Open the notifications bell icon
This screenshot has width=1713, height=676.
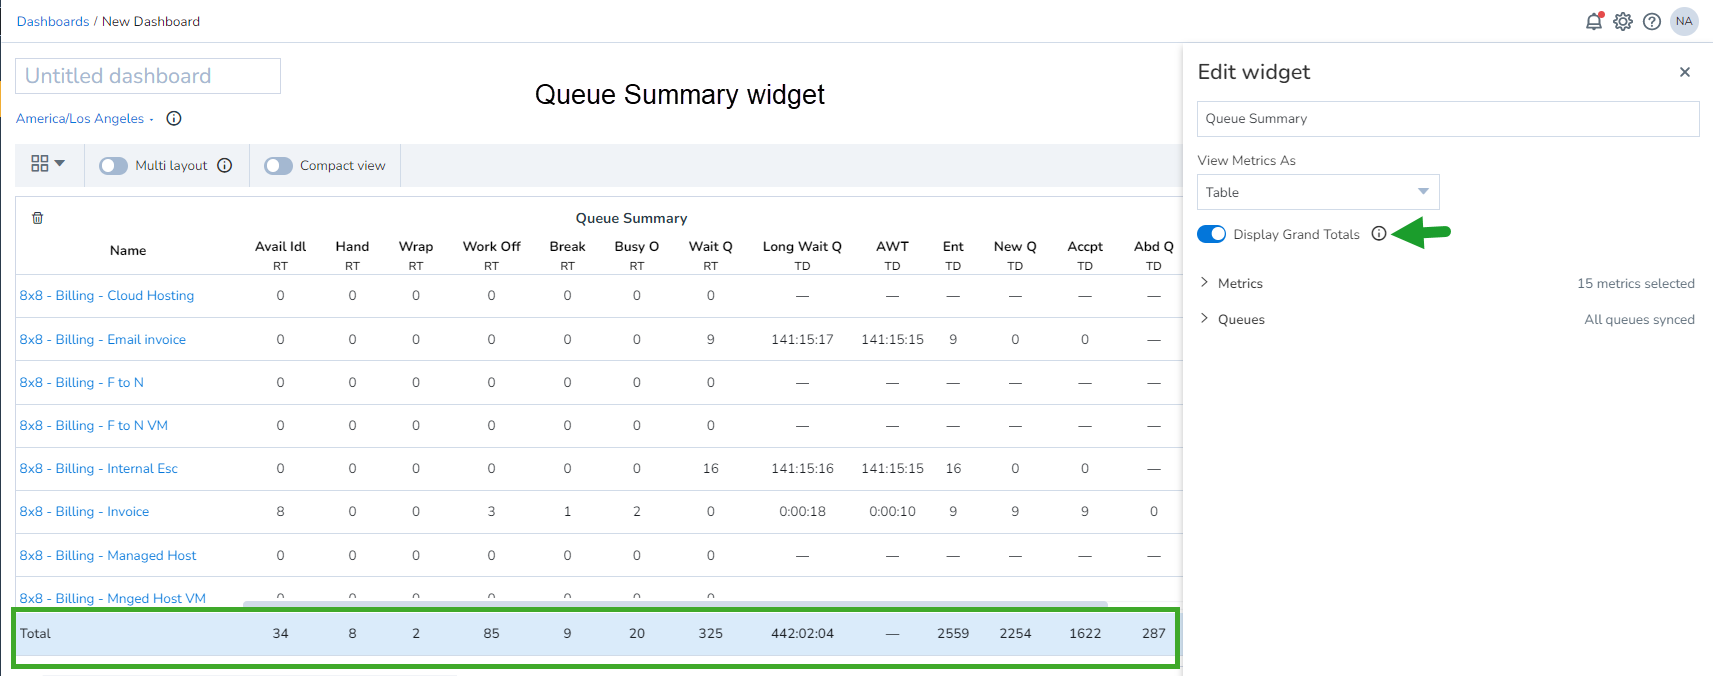[x=1594, y=21]
